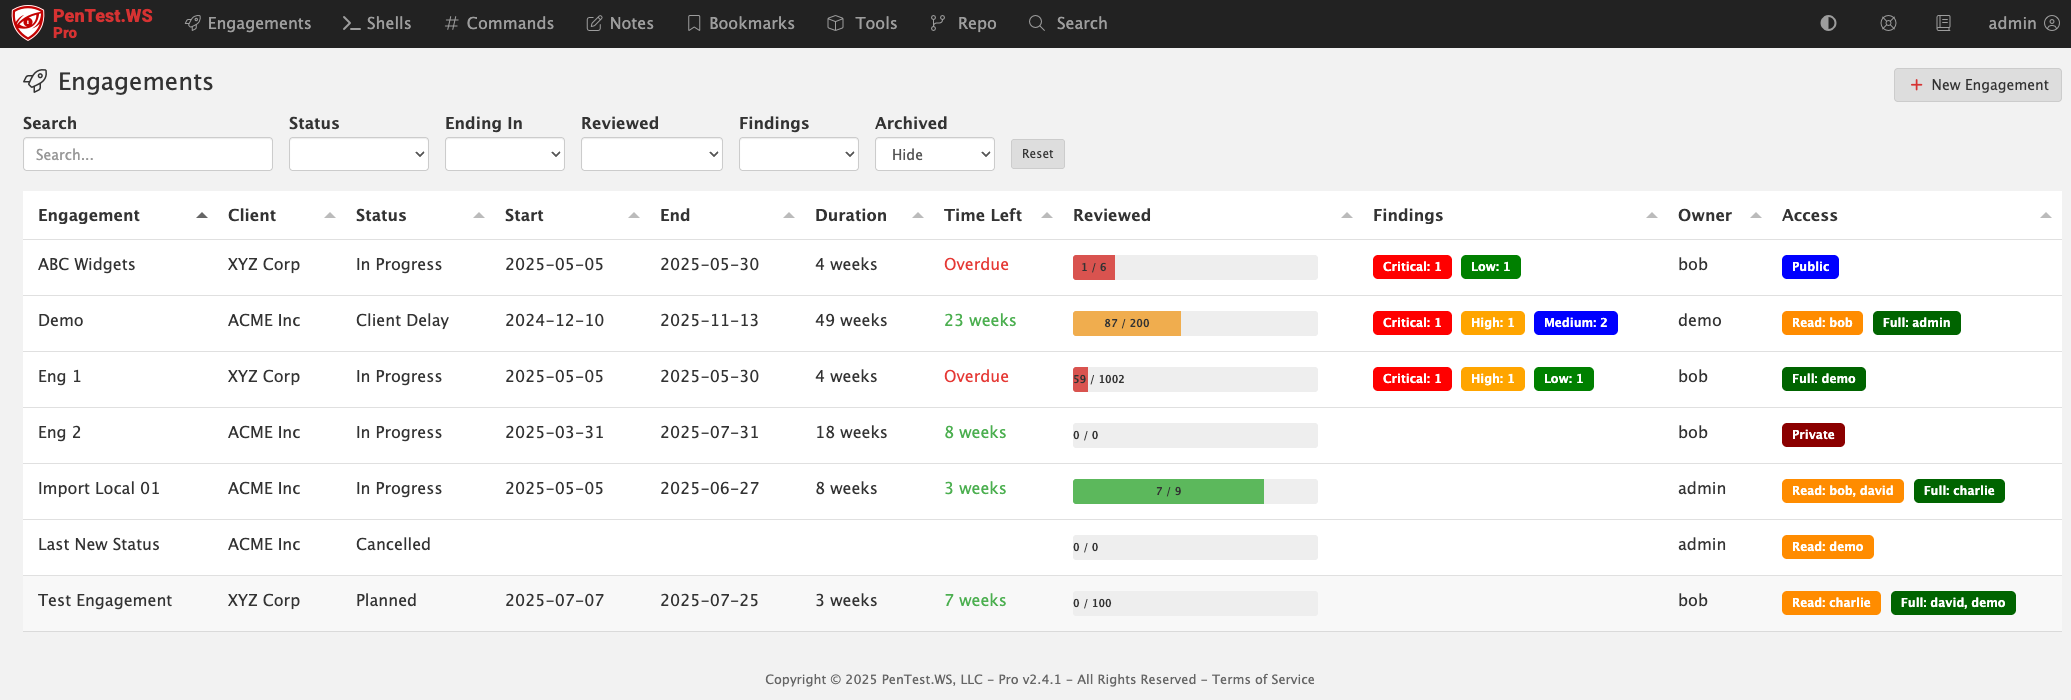Sort by Access column arrow
Screen dimensions: 2071x700
click(2046, 215)
